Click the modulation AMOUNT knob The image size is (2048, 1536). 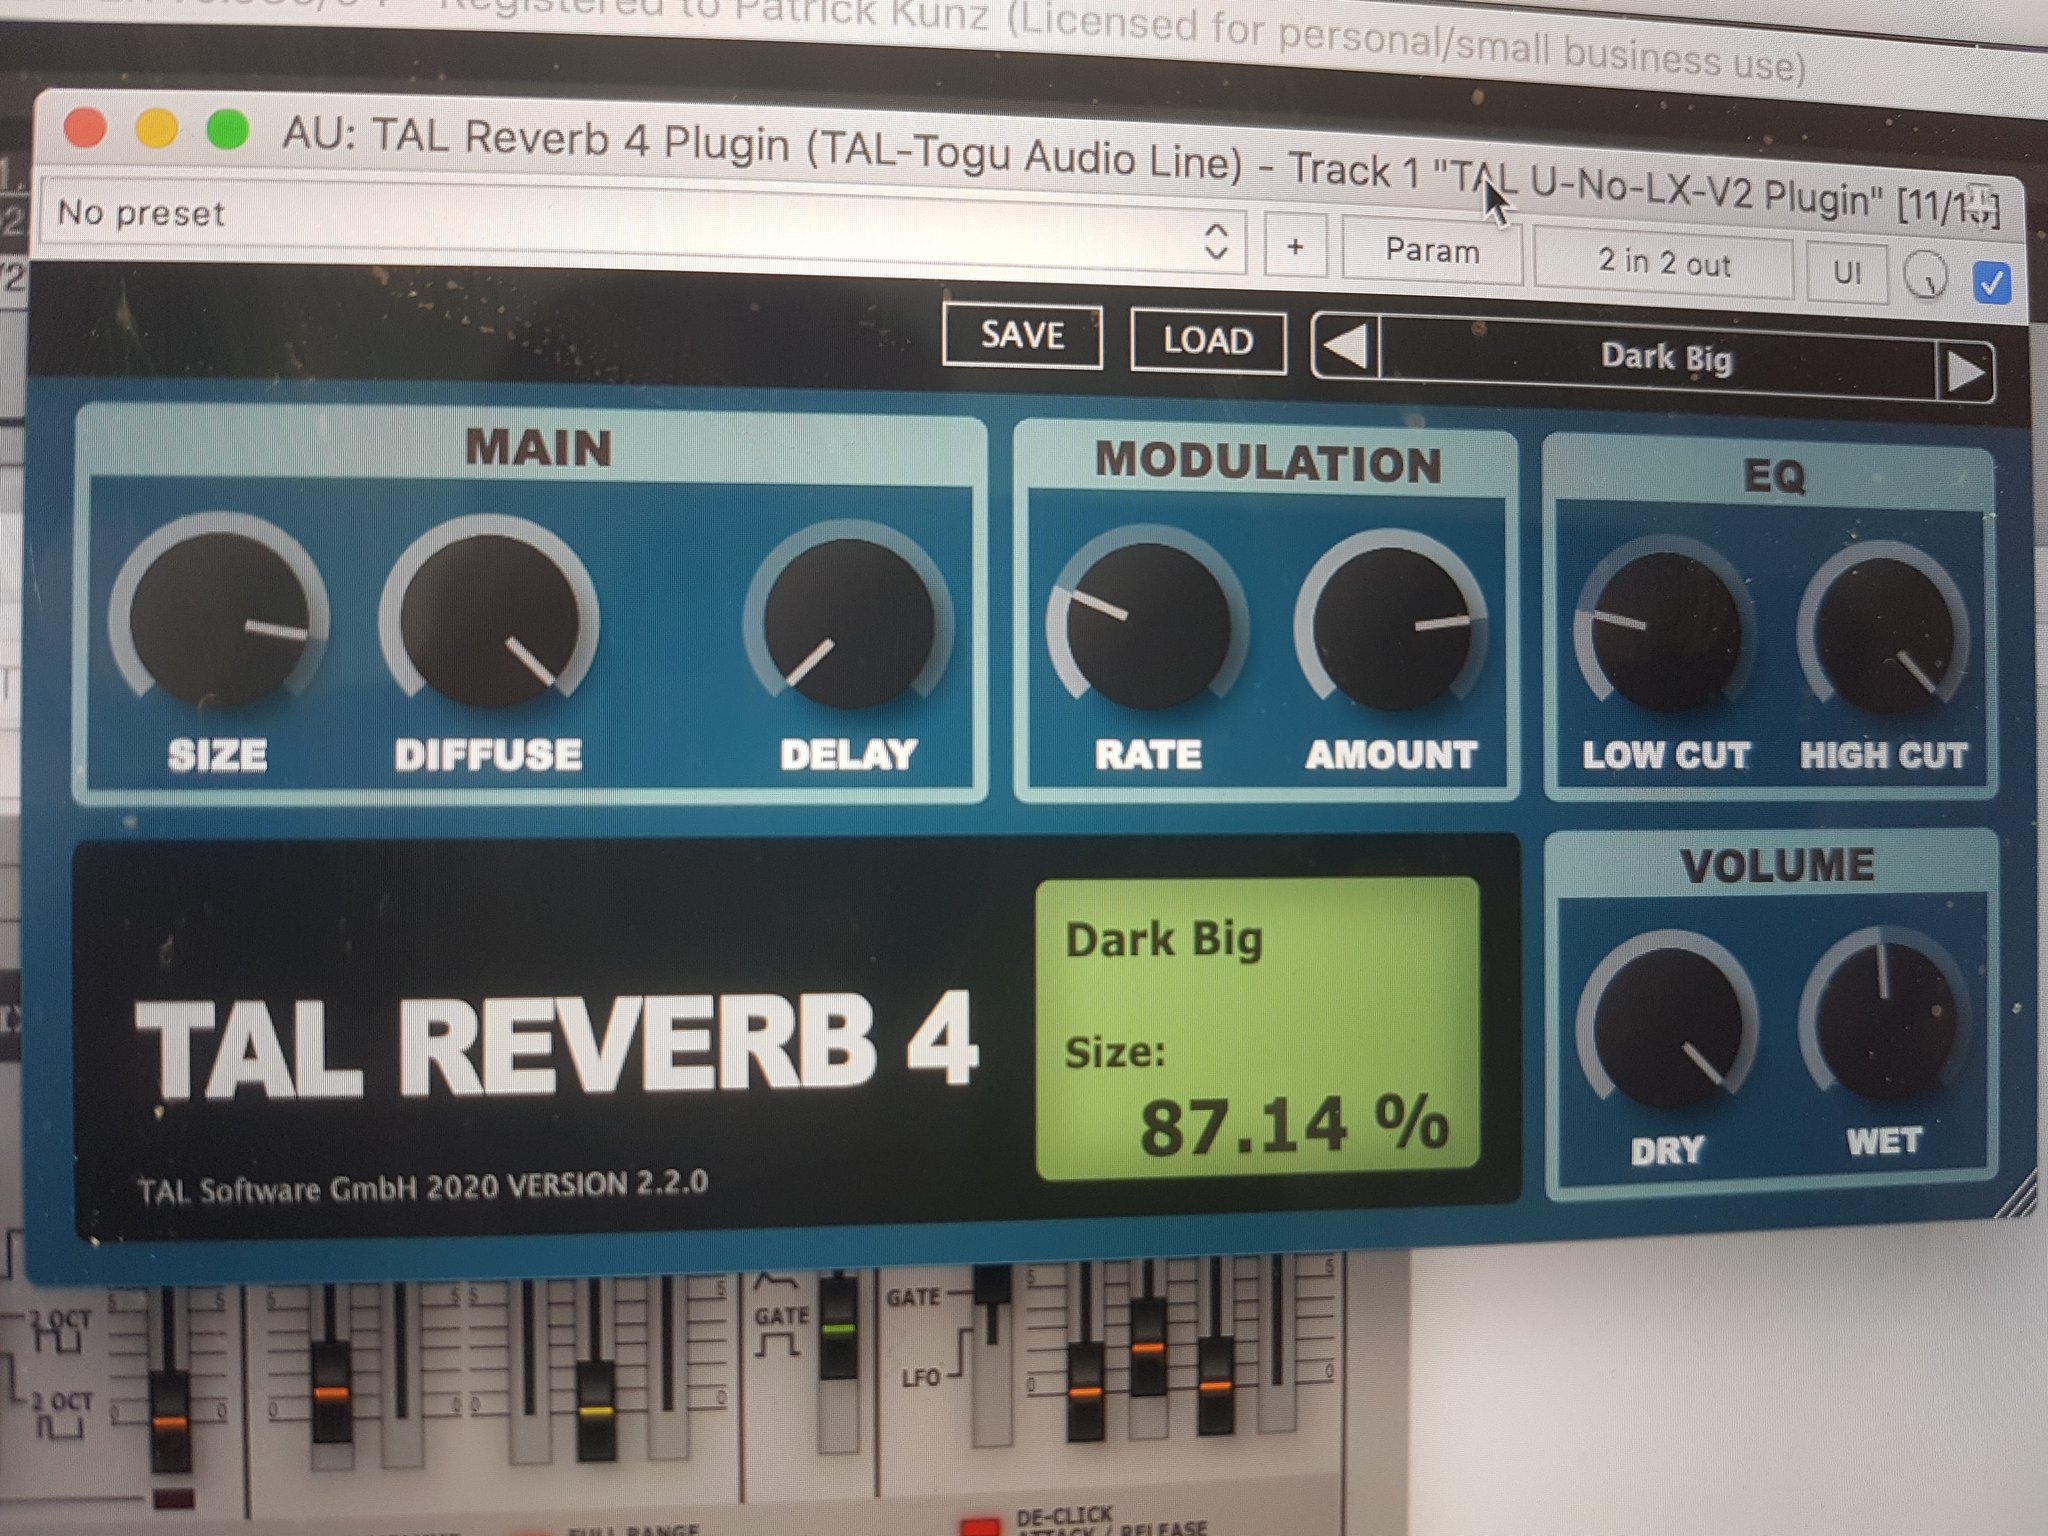tap(1391, 630)
